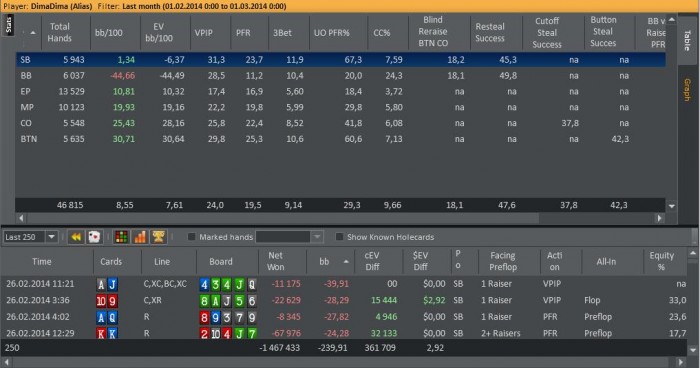Image resolution: width=700 pixels, height=368 pixels.
Task: Enable the Marked hands checkbox
Action: [192, 237]
